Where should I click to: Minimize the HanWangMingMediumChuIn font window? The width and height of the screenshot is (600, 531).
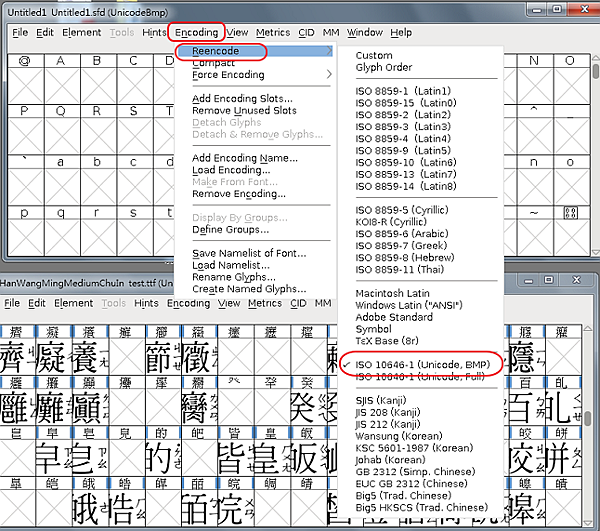click(528, 281)
